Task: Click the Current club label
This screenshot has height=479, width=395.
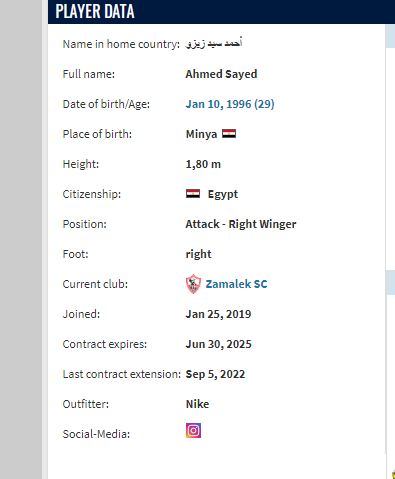Action: (x=95, y=284)
